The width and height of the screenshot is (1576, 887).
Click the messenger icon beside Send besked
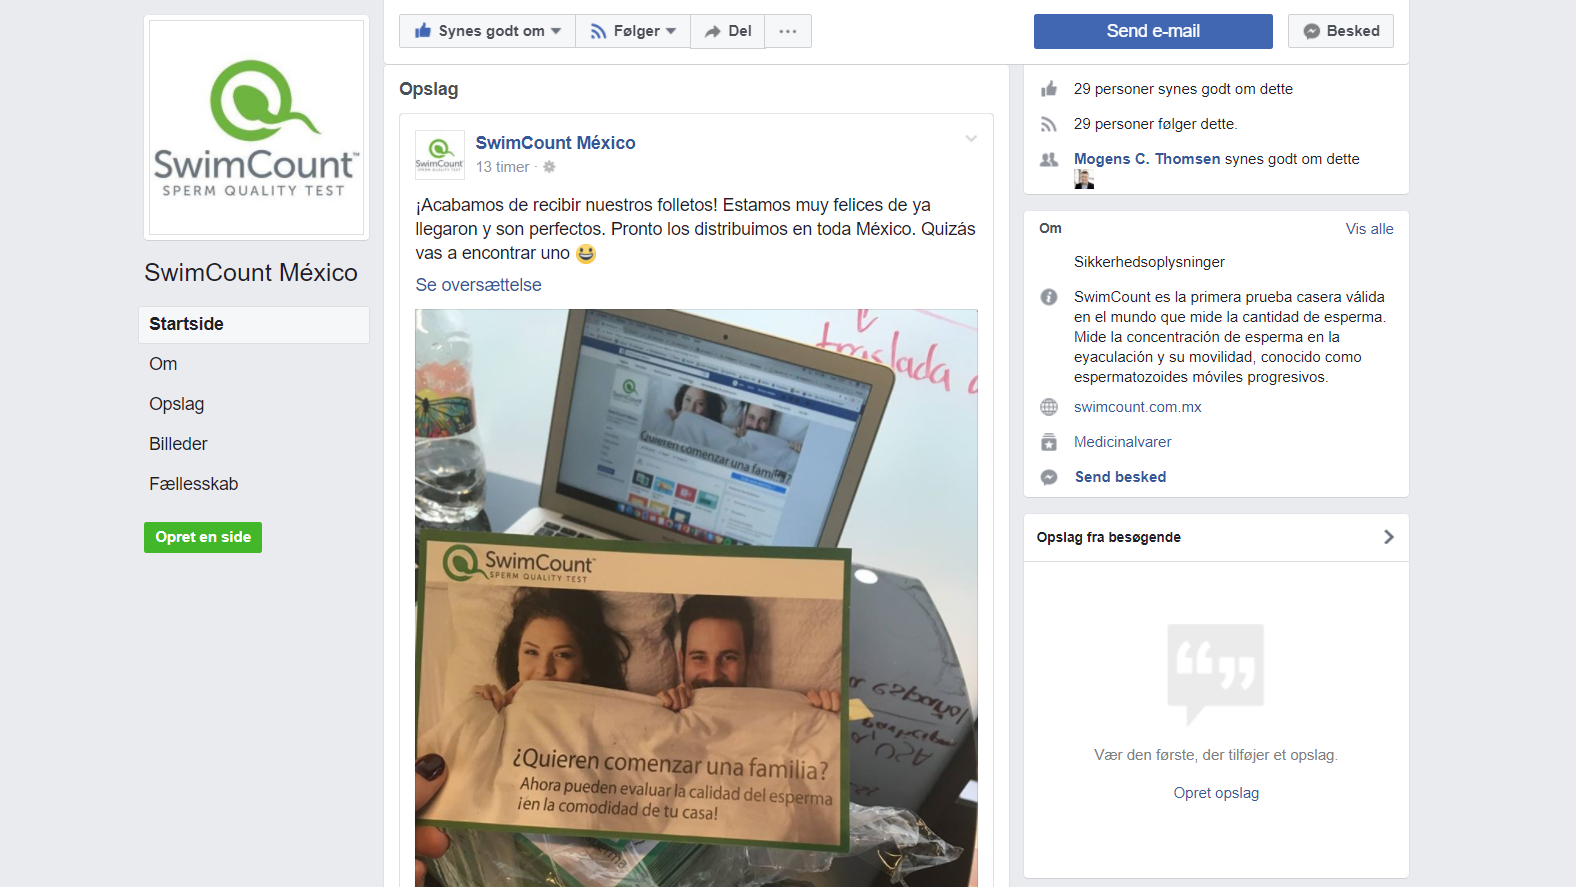(x=1049, y=477)
